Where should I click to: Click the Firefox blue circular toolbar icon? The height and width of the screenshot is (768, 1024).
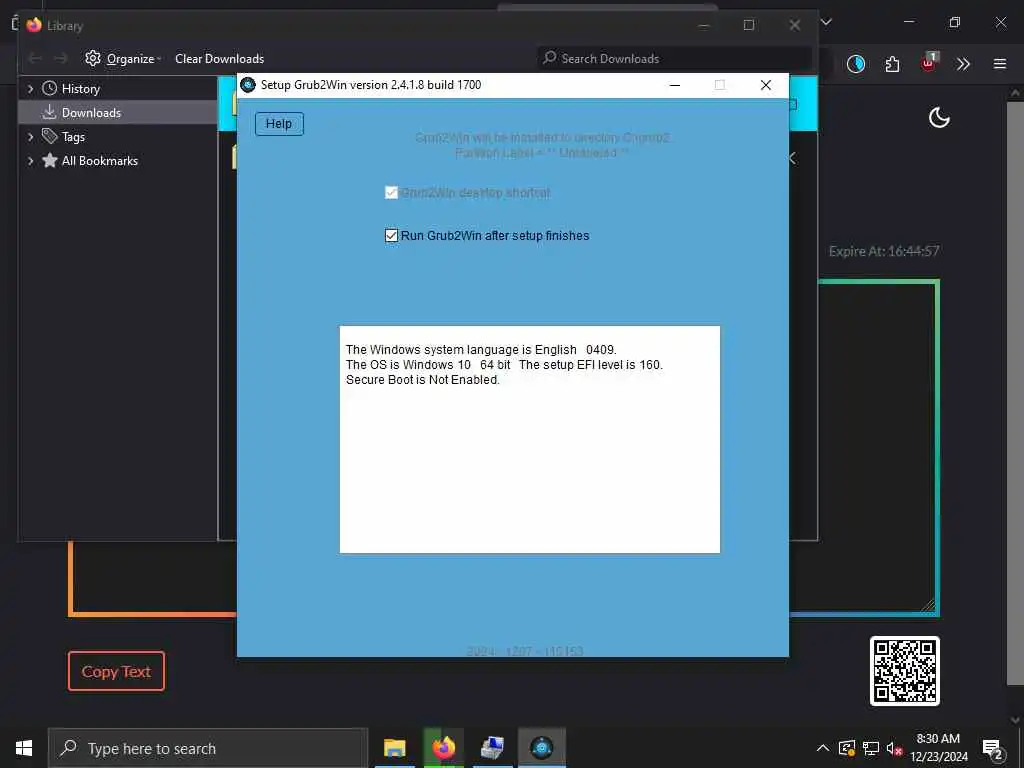pyautogui.click(x=856, y=64)
